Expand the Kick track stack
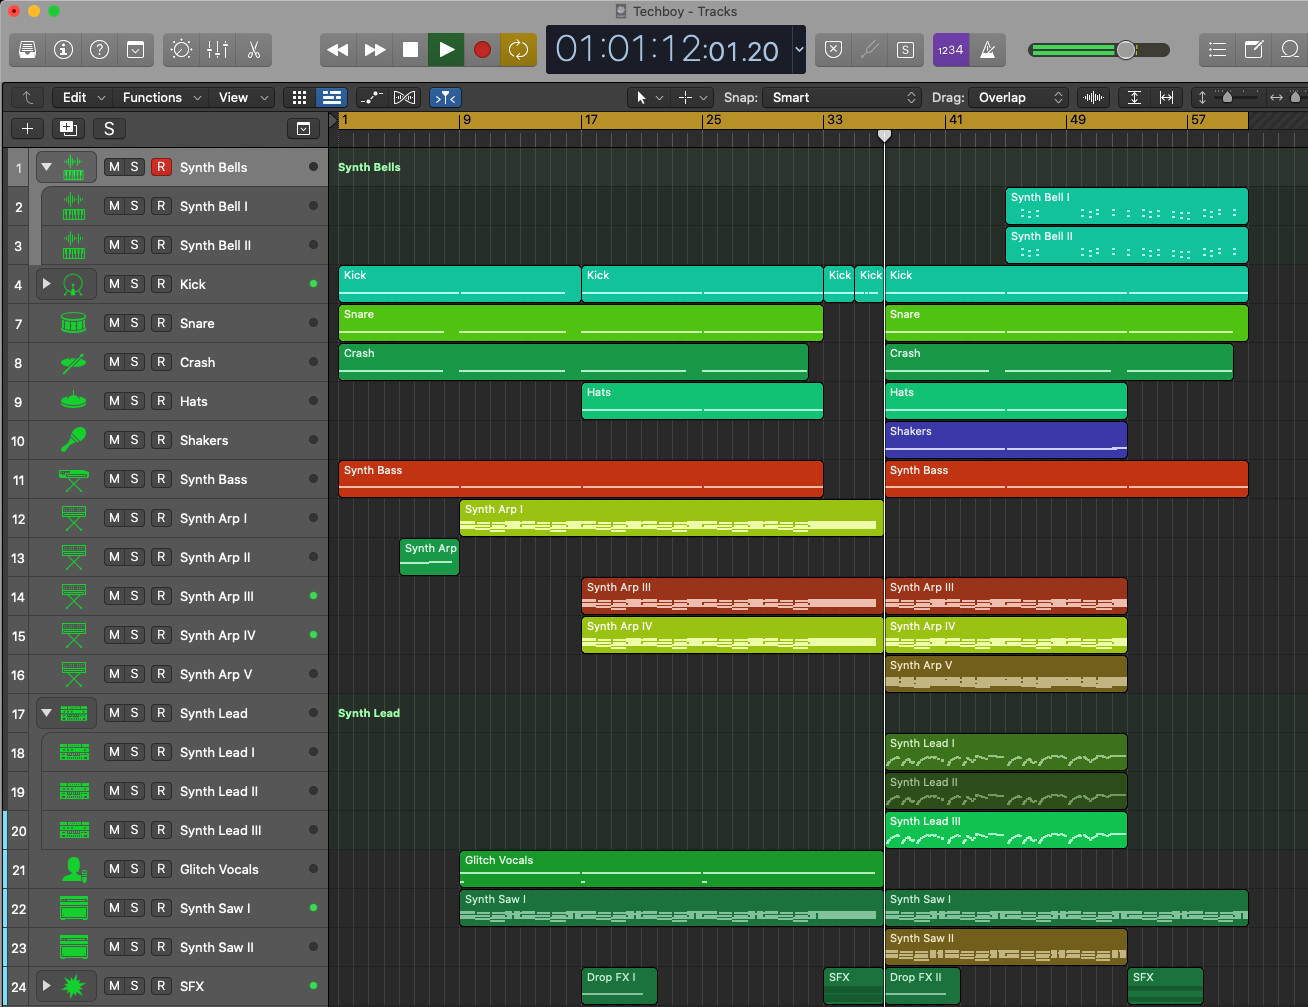Image resolution: width=1308 pixels, height=1007 pixels. (46, 284)
